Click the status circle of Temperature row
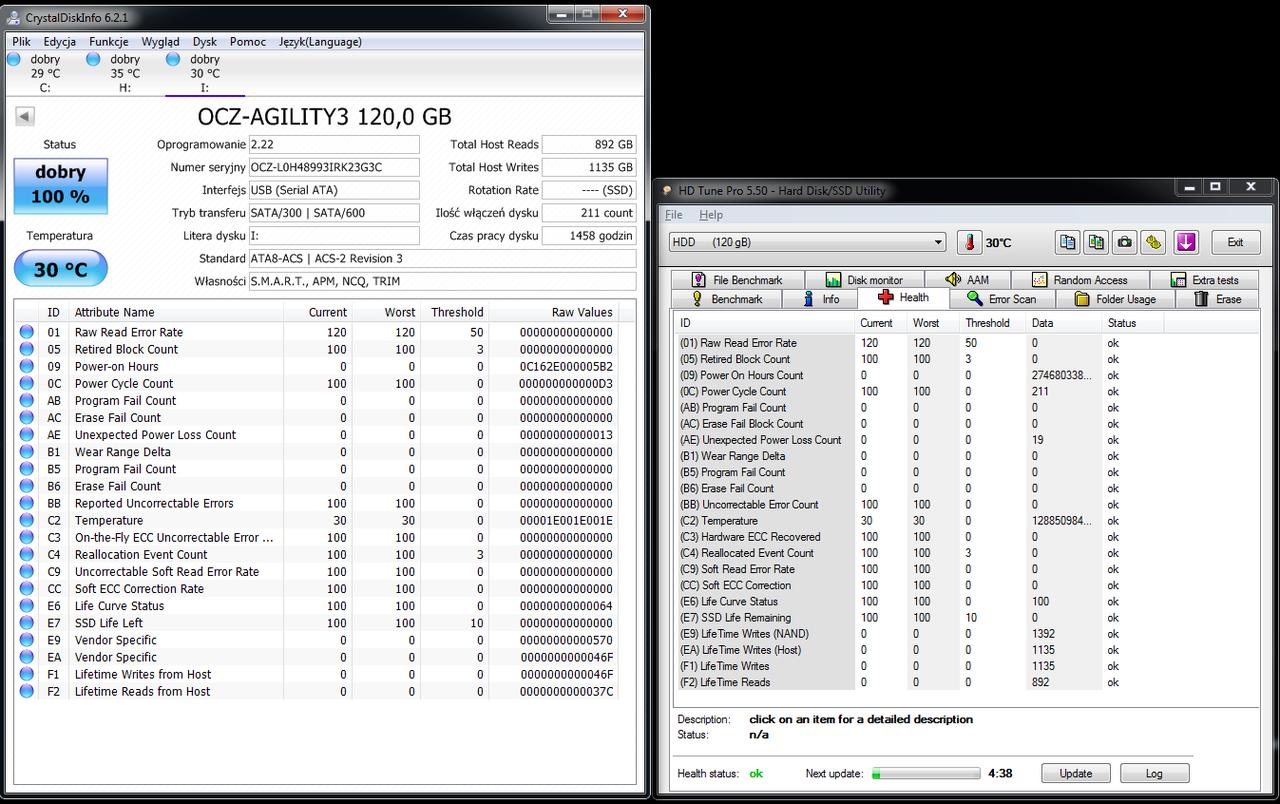The image size is (1280, 804). [27, 520]
